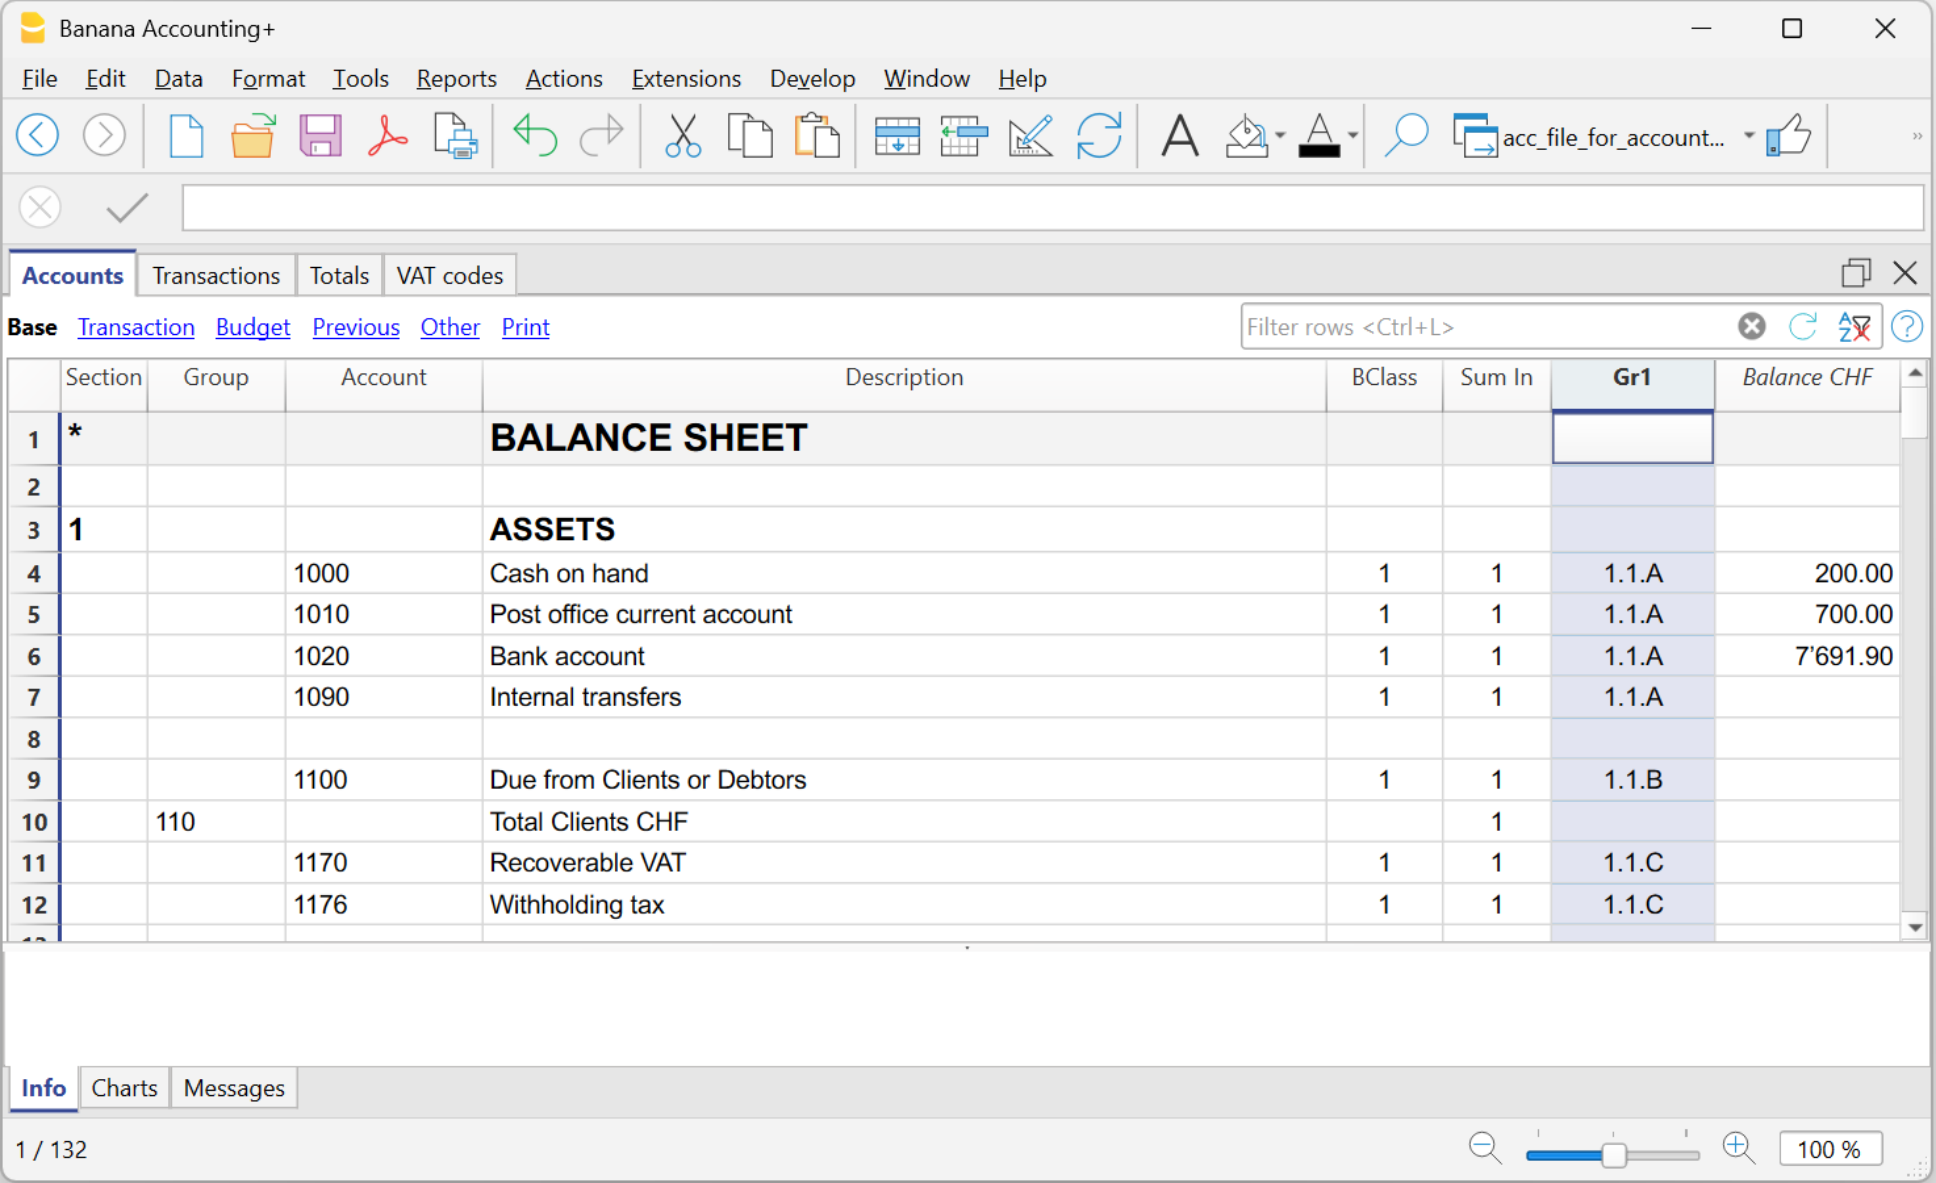Click the zoom level slider
This screenshot has width=1936, height=1183.
[x=1612, y=1155]
